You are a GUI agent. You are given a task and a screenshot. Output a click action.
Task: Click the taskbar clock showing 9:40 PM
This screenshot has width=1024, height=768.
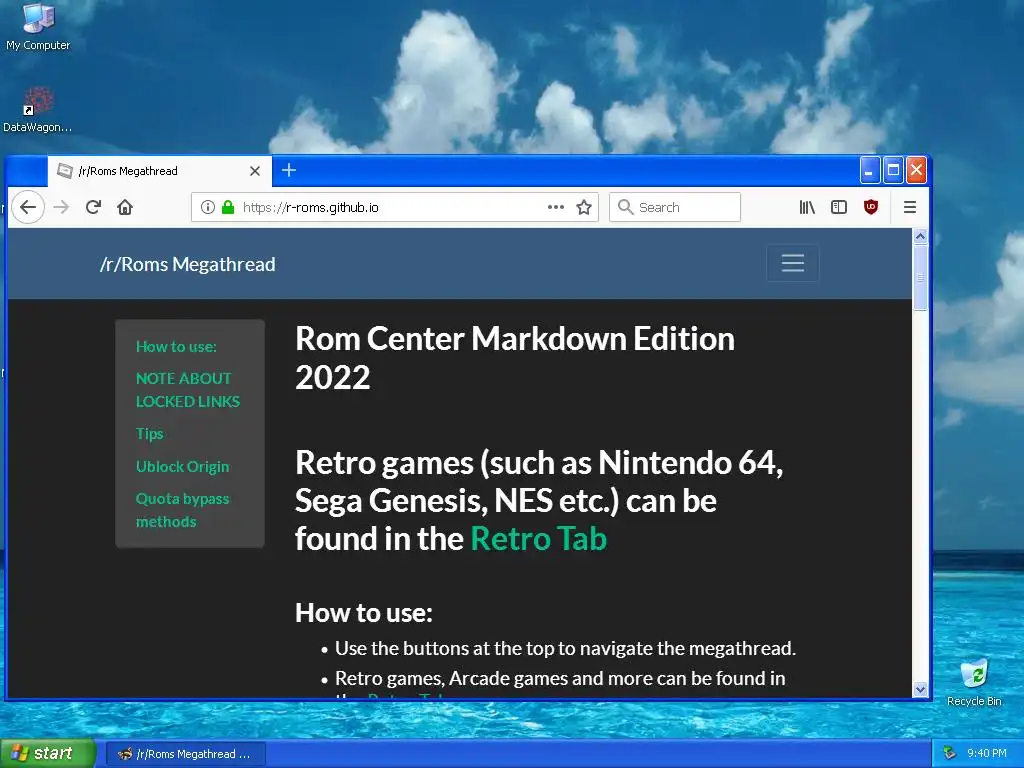tap(987, 754)
